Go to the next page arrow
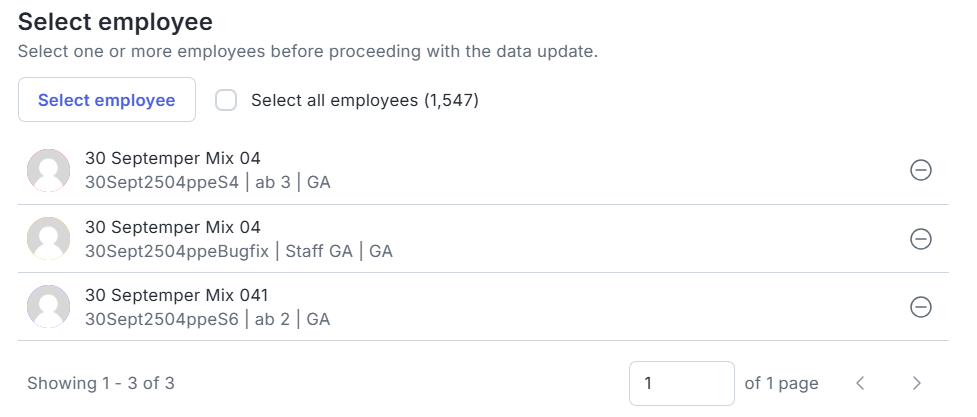Screen dimensions: 977x417 (916, 383)
